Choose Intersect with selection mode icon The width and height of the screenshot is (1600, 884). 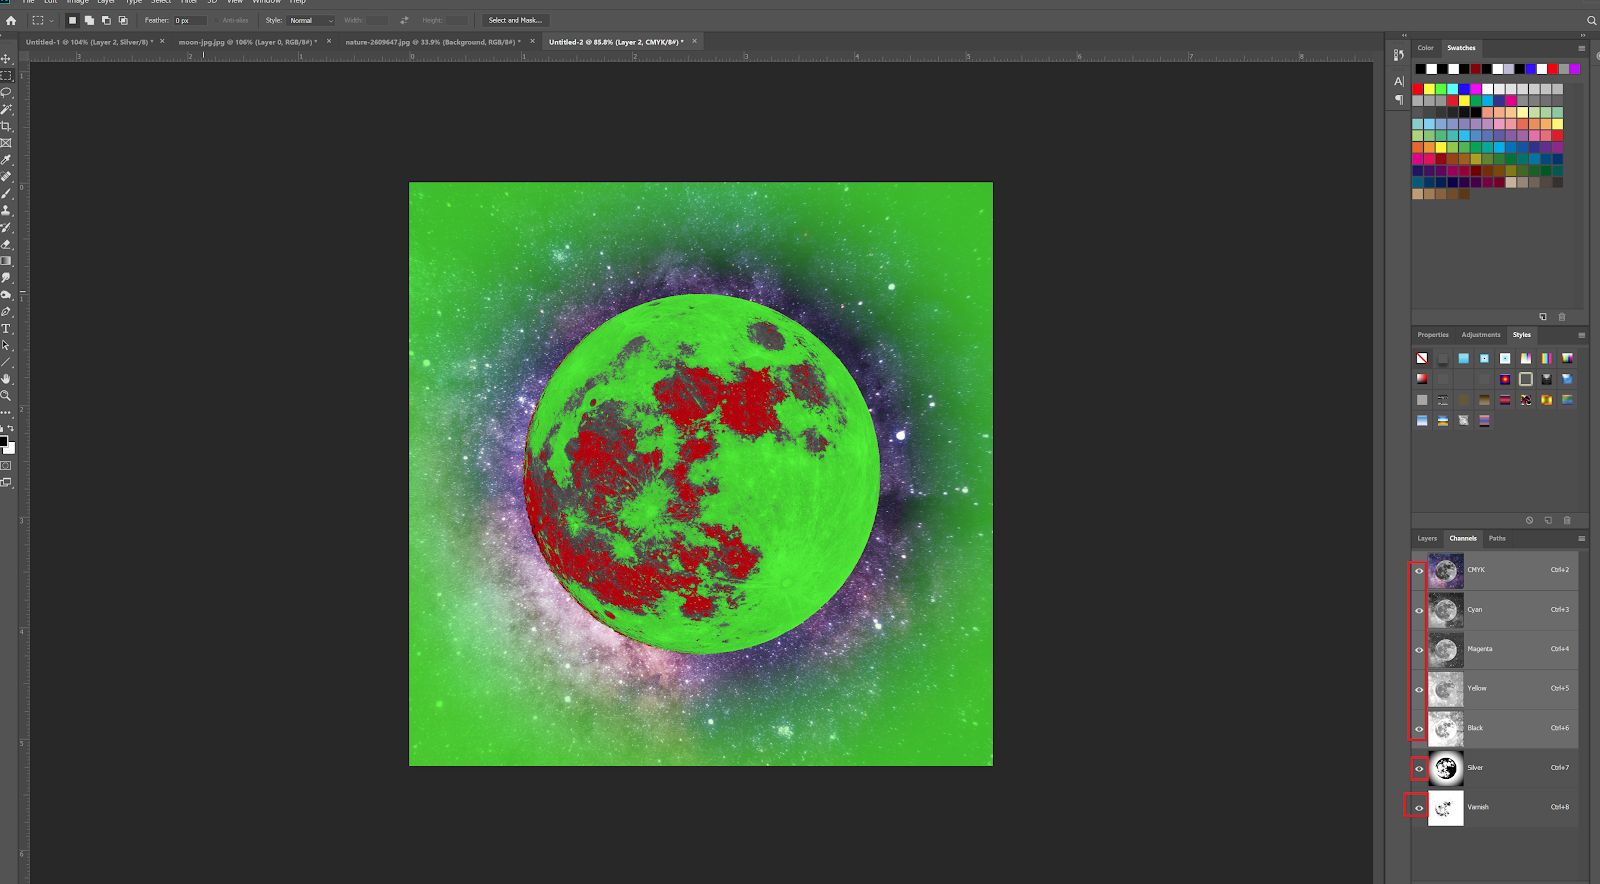point(123,20)
